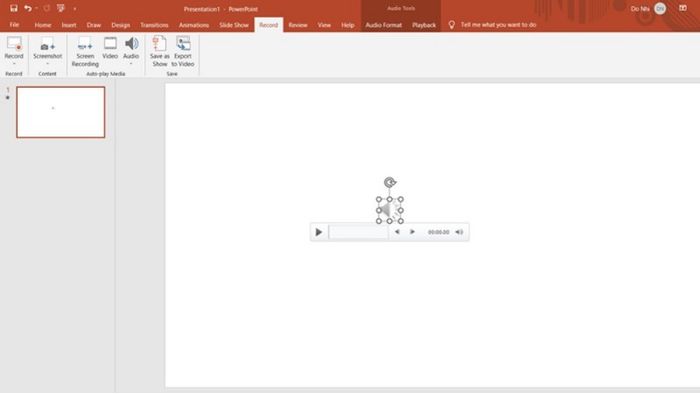Click Export to Video
Screen dimensions: 700x394
[183, 52]
